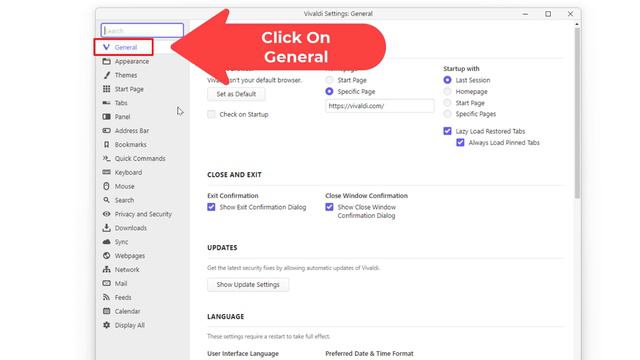Open the Appearance settings folder icon

(107, 61)
